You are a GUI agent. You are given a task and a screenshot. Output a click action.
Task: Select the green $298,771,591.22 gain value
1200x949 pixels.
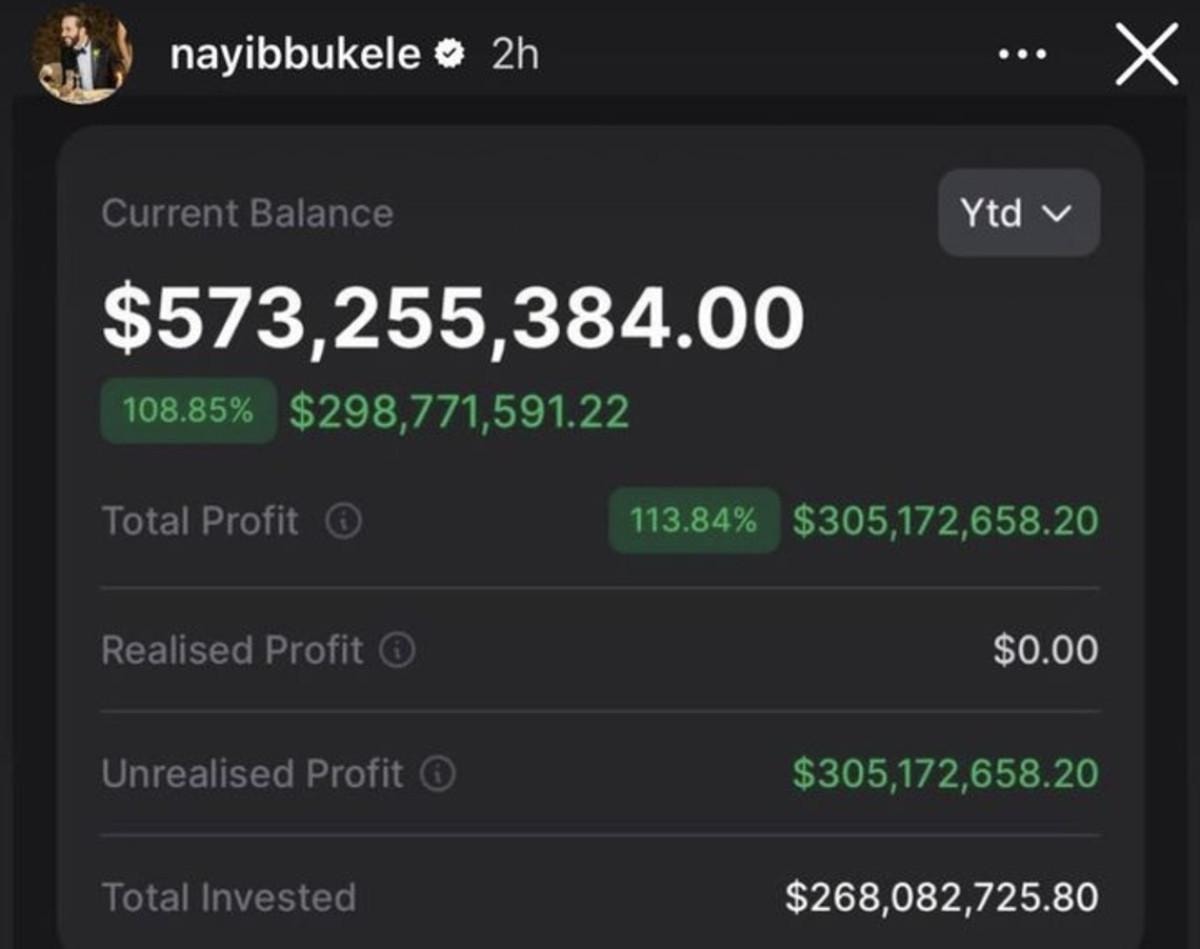459,411
